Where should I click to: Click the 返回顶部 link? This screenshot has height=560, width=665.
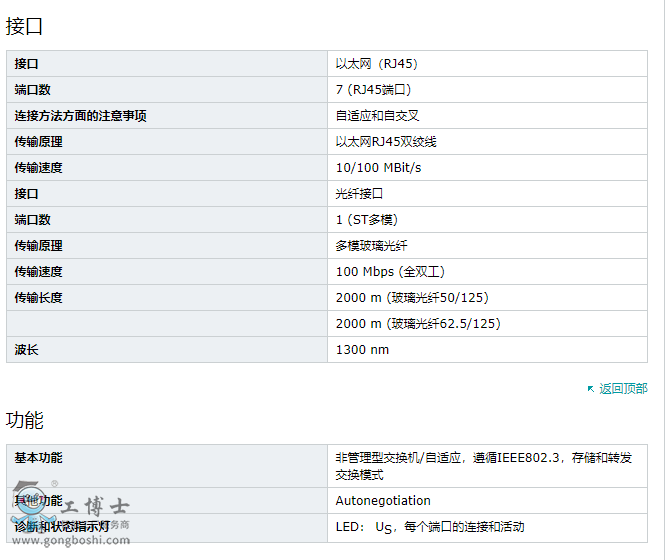(x=623, y=389)
